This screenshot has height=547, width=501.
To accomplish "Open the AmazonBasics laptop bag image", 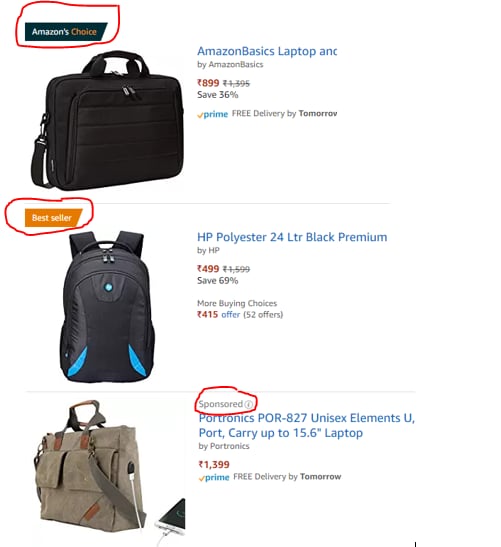I will (x=107, y=120).
